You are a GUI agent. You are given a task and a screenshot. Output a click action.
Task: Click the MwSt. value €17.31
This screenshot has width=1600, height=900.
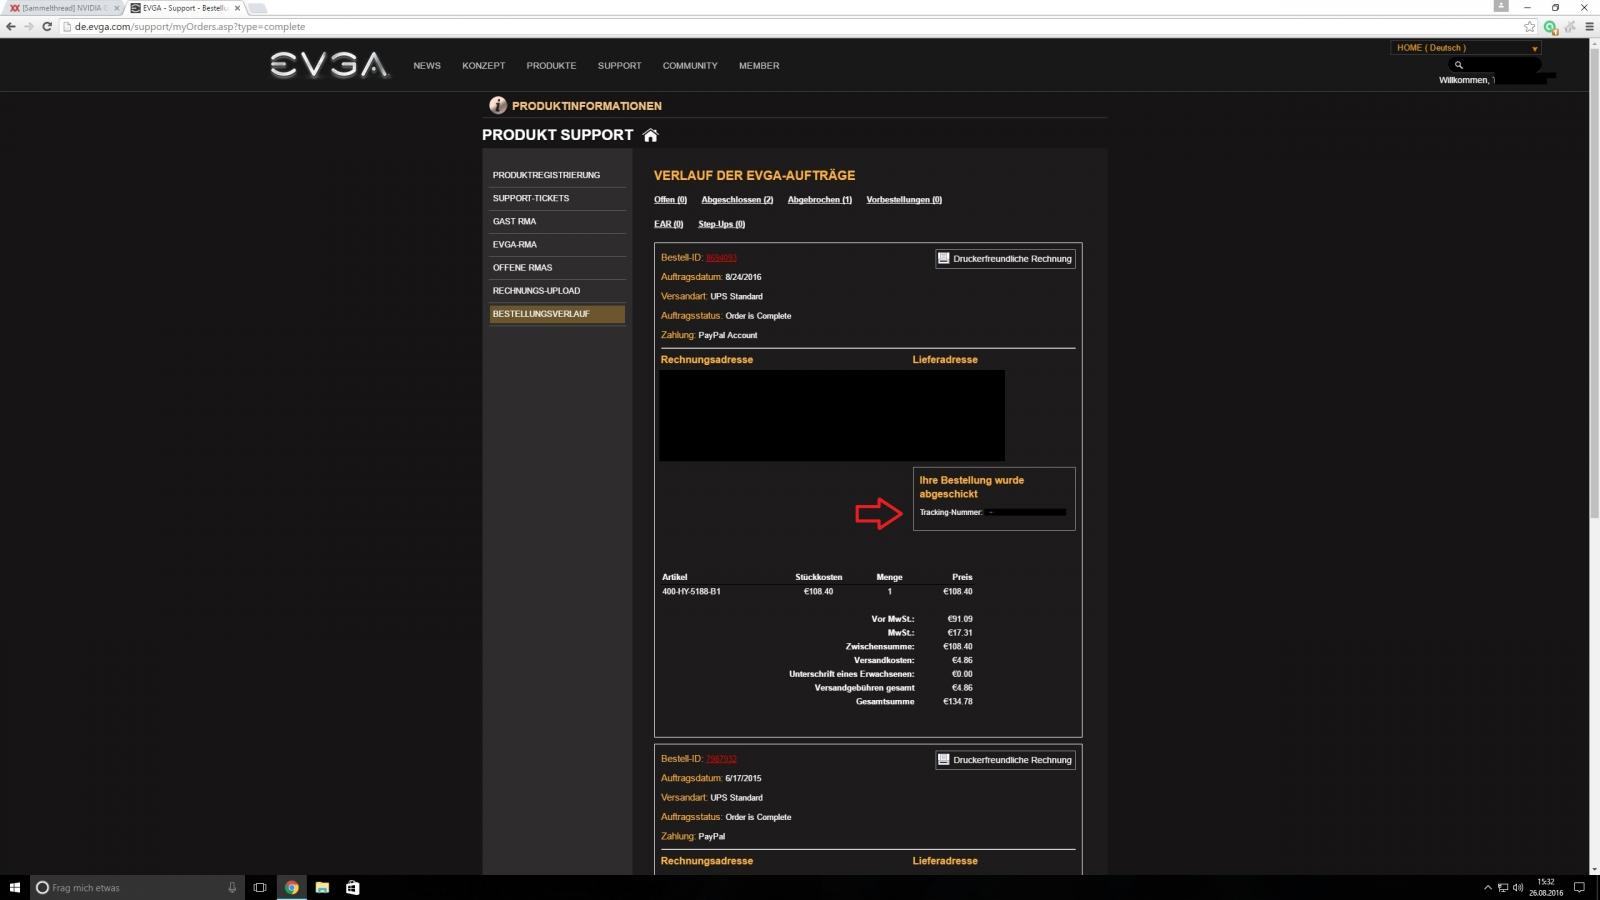tap(959, 633)
